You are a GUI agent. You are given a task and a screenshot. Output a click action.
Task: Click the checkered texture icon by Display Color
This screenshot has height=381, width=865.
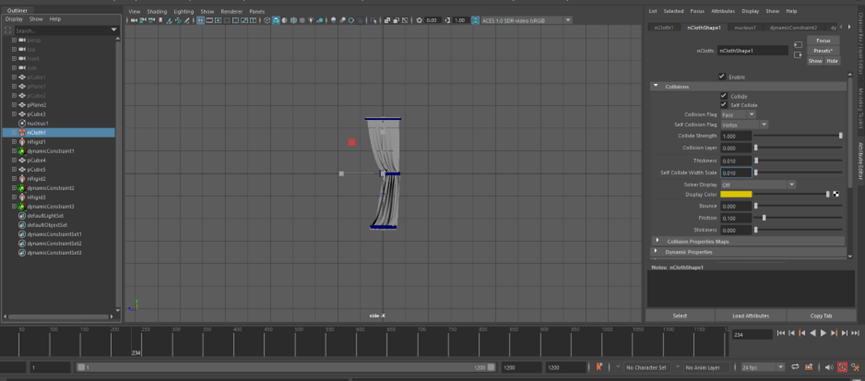pos(836,194)
